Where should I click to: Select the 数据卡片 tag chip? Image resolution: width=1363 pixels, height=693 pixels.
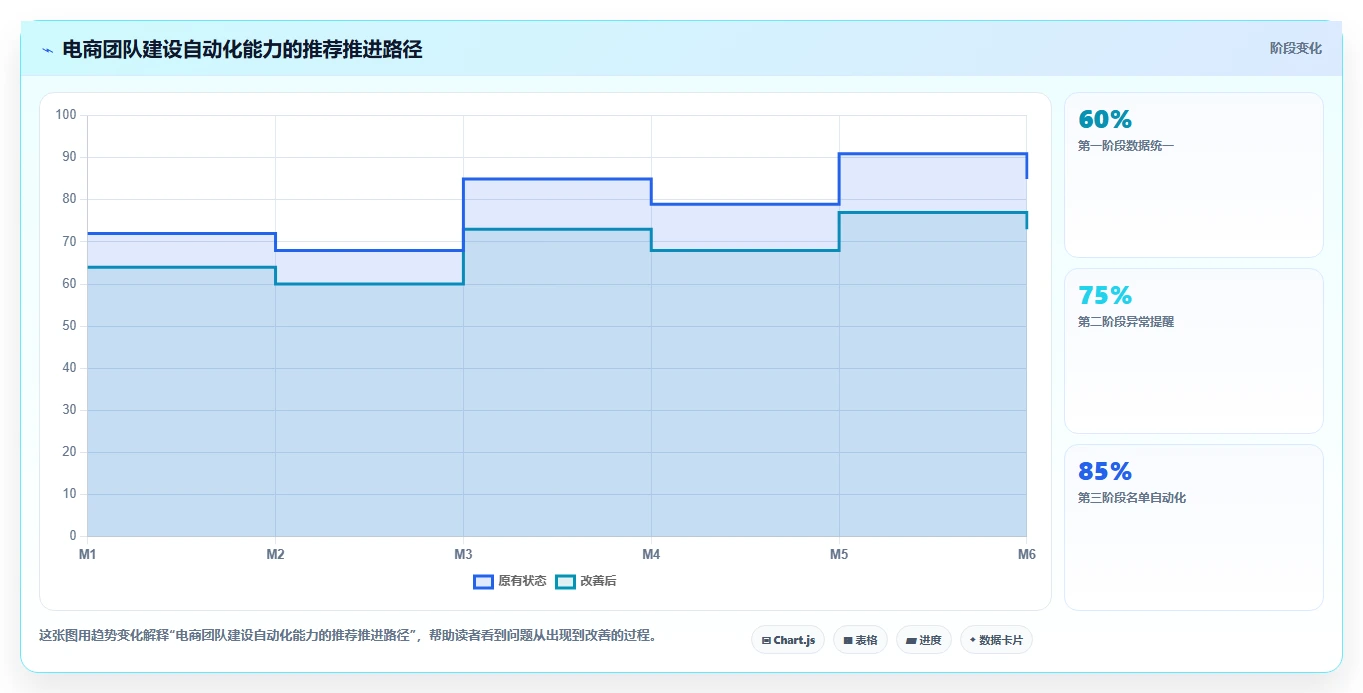click(996, 640)
